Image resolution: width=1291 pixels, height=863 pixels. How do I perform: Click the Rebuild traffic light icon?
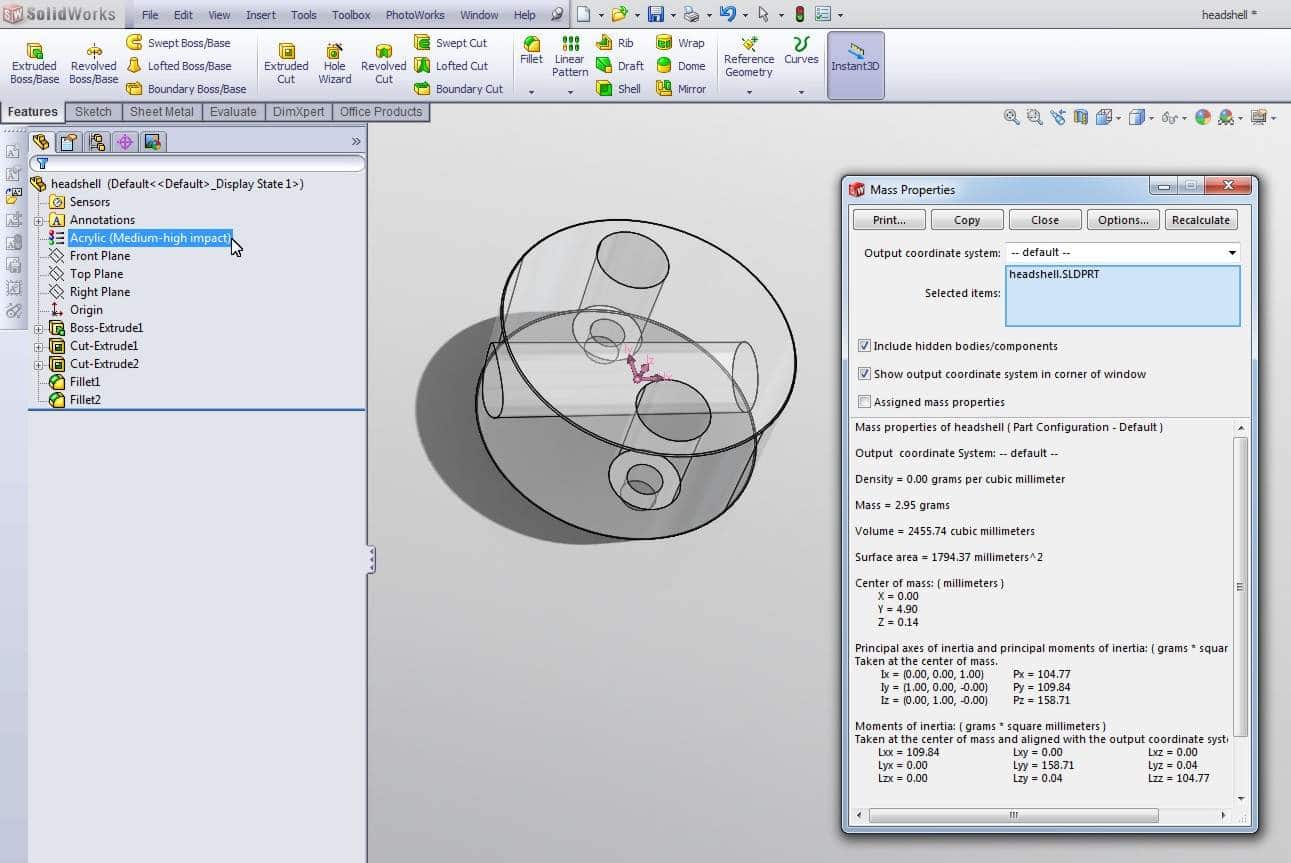(800, 14)
